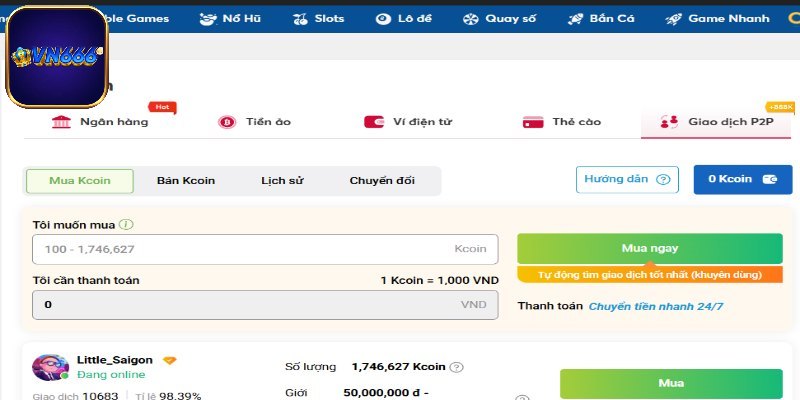Click the VN666 logo
The width and height of the screenshot is (800, 400).
coord(56,57)
